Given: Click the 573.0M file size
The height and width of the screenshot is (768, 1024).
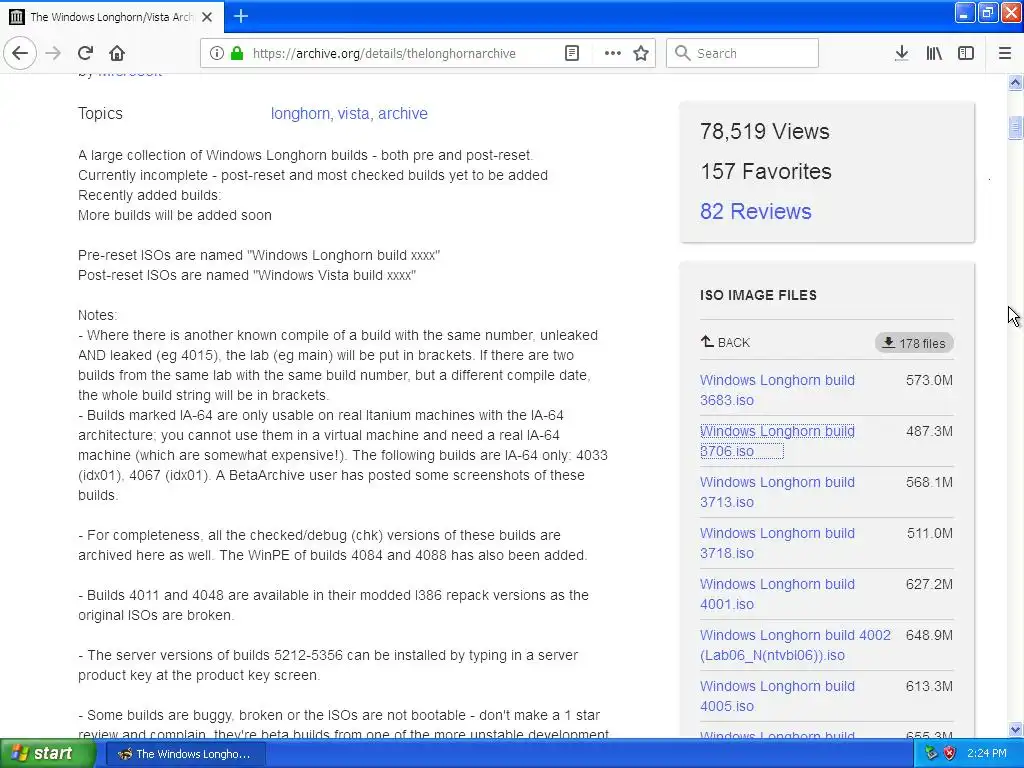Looking at the screenshot, I should click(929, 380).
